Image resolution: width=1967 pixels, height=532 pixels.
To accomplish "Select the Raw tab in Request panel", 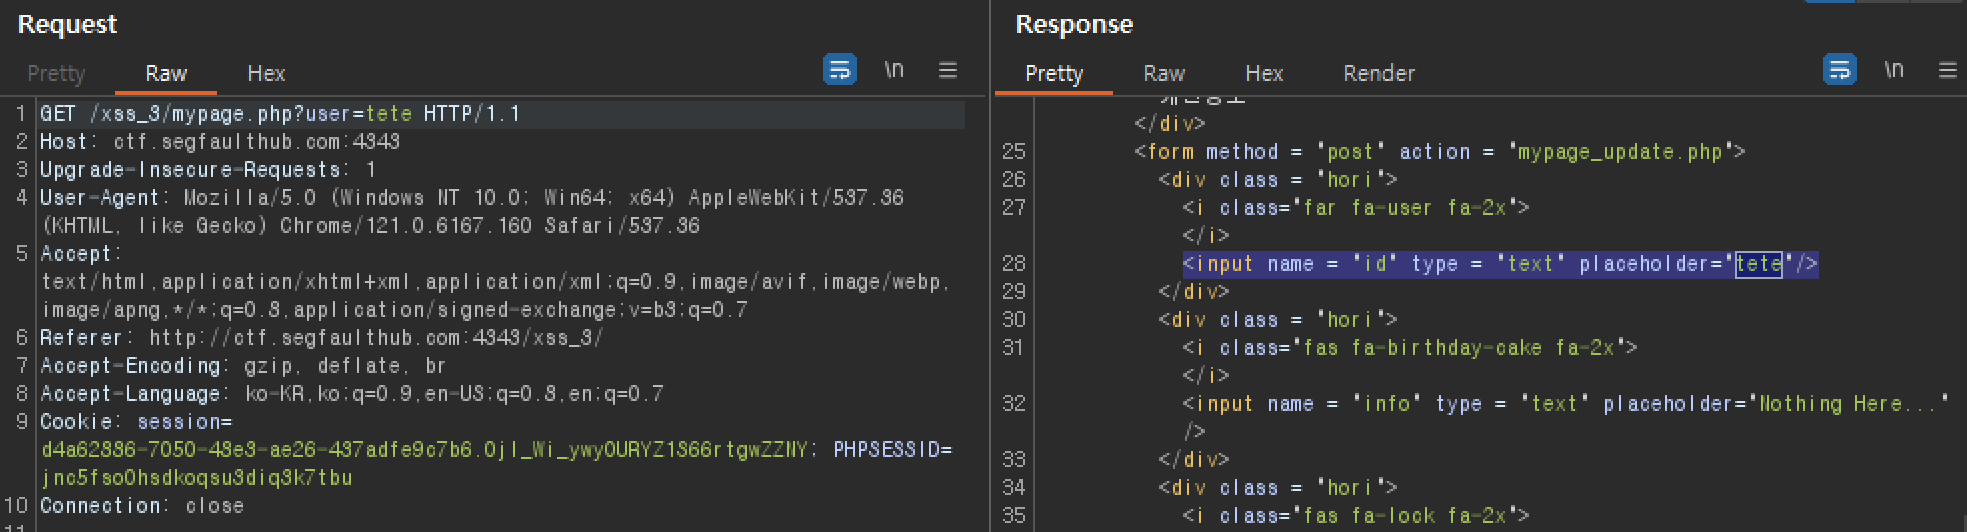I will pos(166,73).
